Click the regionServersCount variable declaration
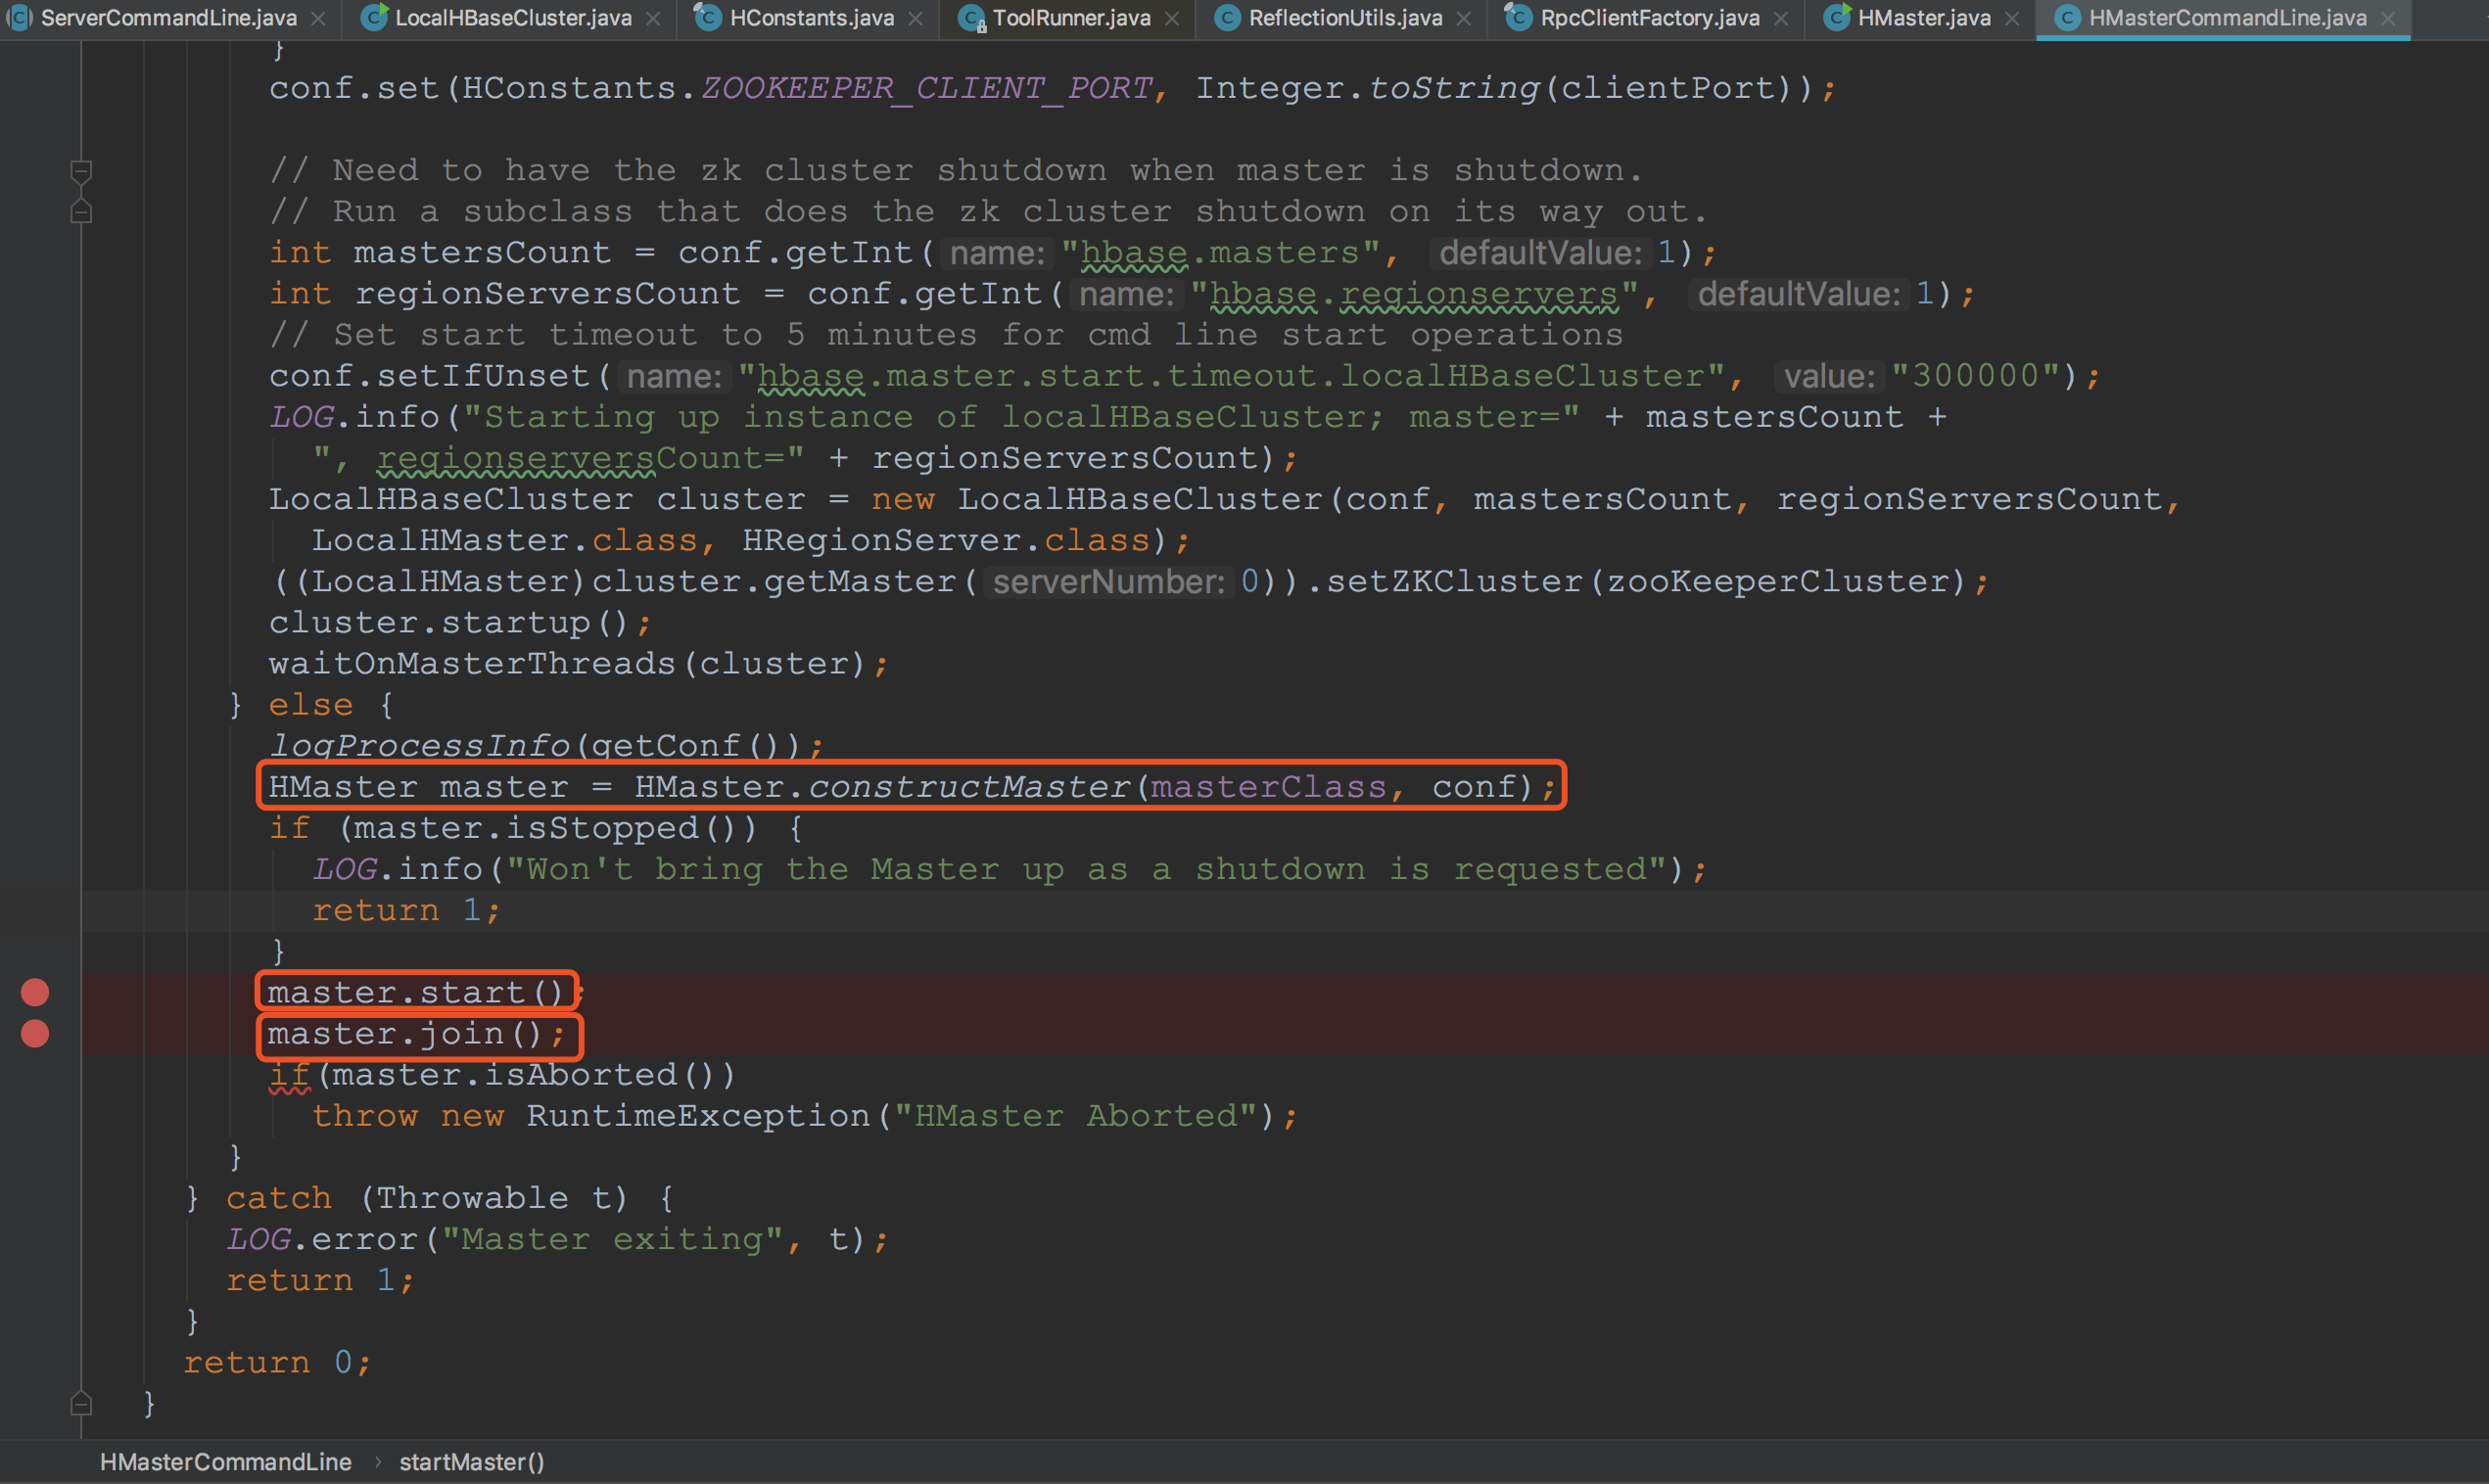Viewport: 2489px width, 1484px height. click(x=548, y=293)
